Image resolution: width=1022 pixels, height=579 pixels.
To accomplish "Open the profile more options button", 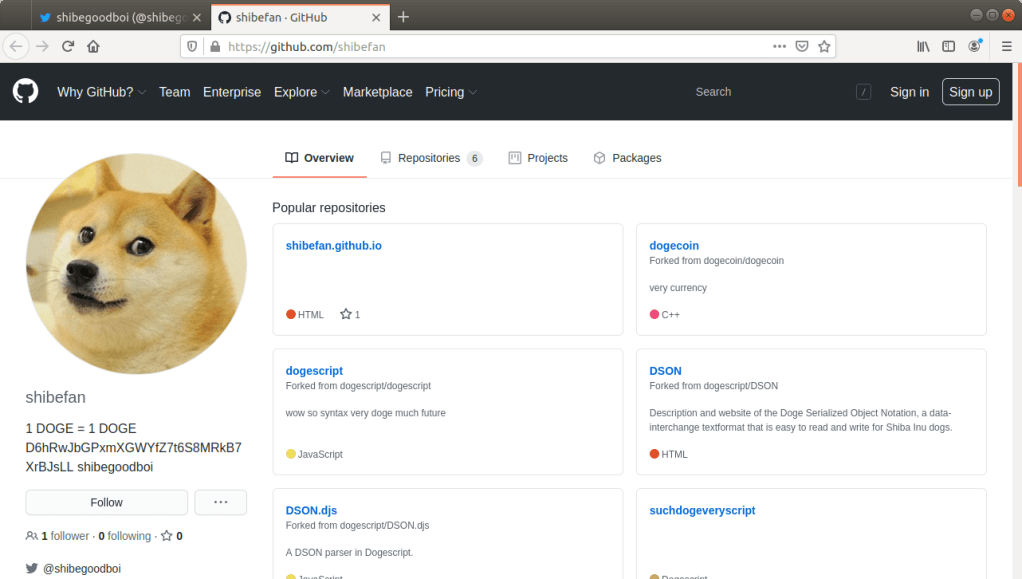I will pos(220,502).
